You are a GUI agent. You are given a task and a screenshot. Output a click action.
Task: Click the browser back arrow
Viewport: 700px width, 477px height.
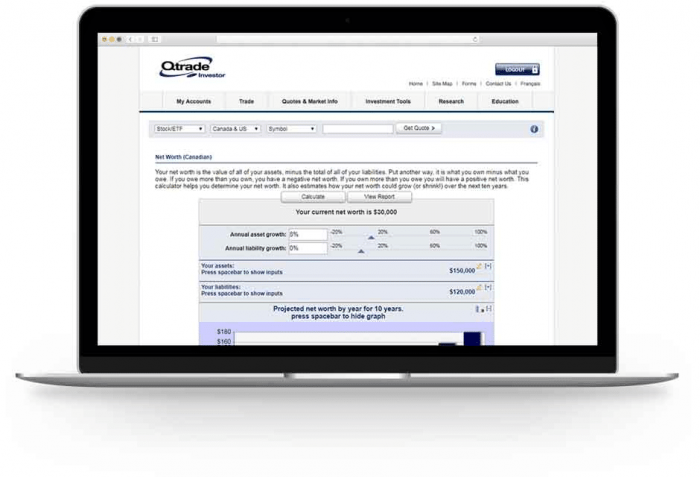(130, 40)
